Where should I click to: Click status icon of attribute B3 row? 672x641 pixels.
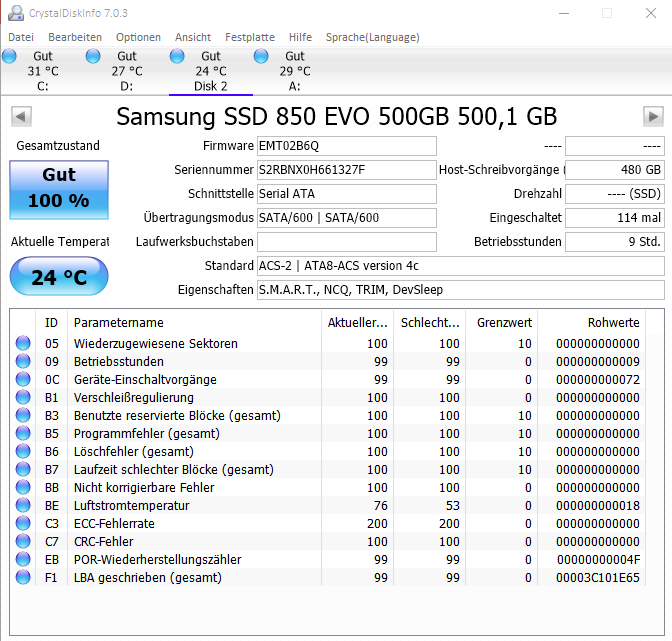23,415
